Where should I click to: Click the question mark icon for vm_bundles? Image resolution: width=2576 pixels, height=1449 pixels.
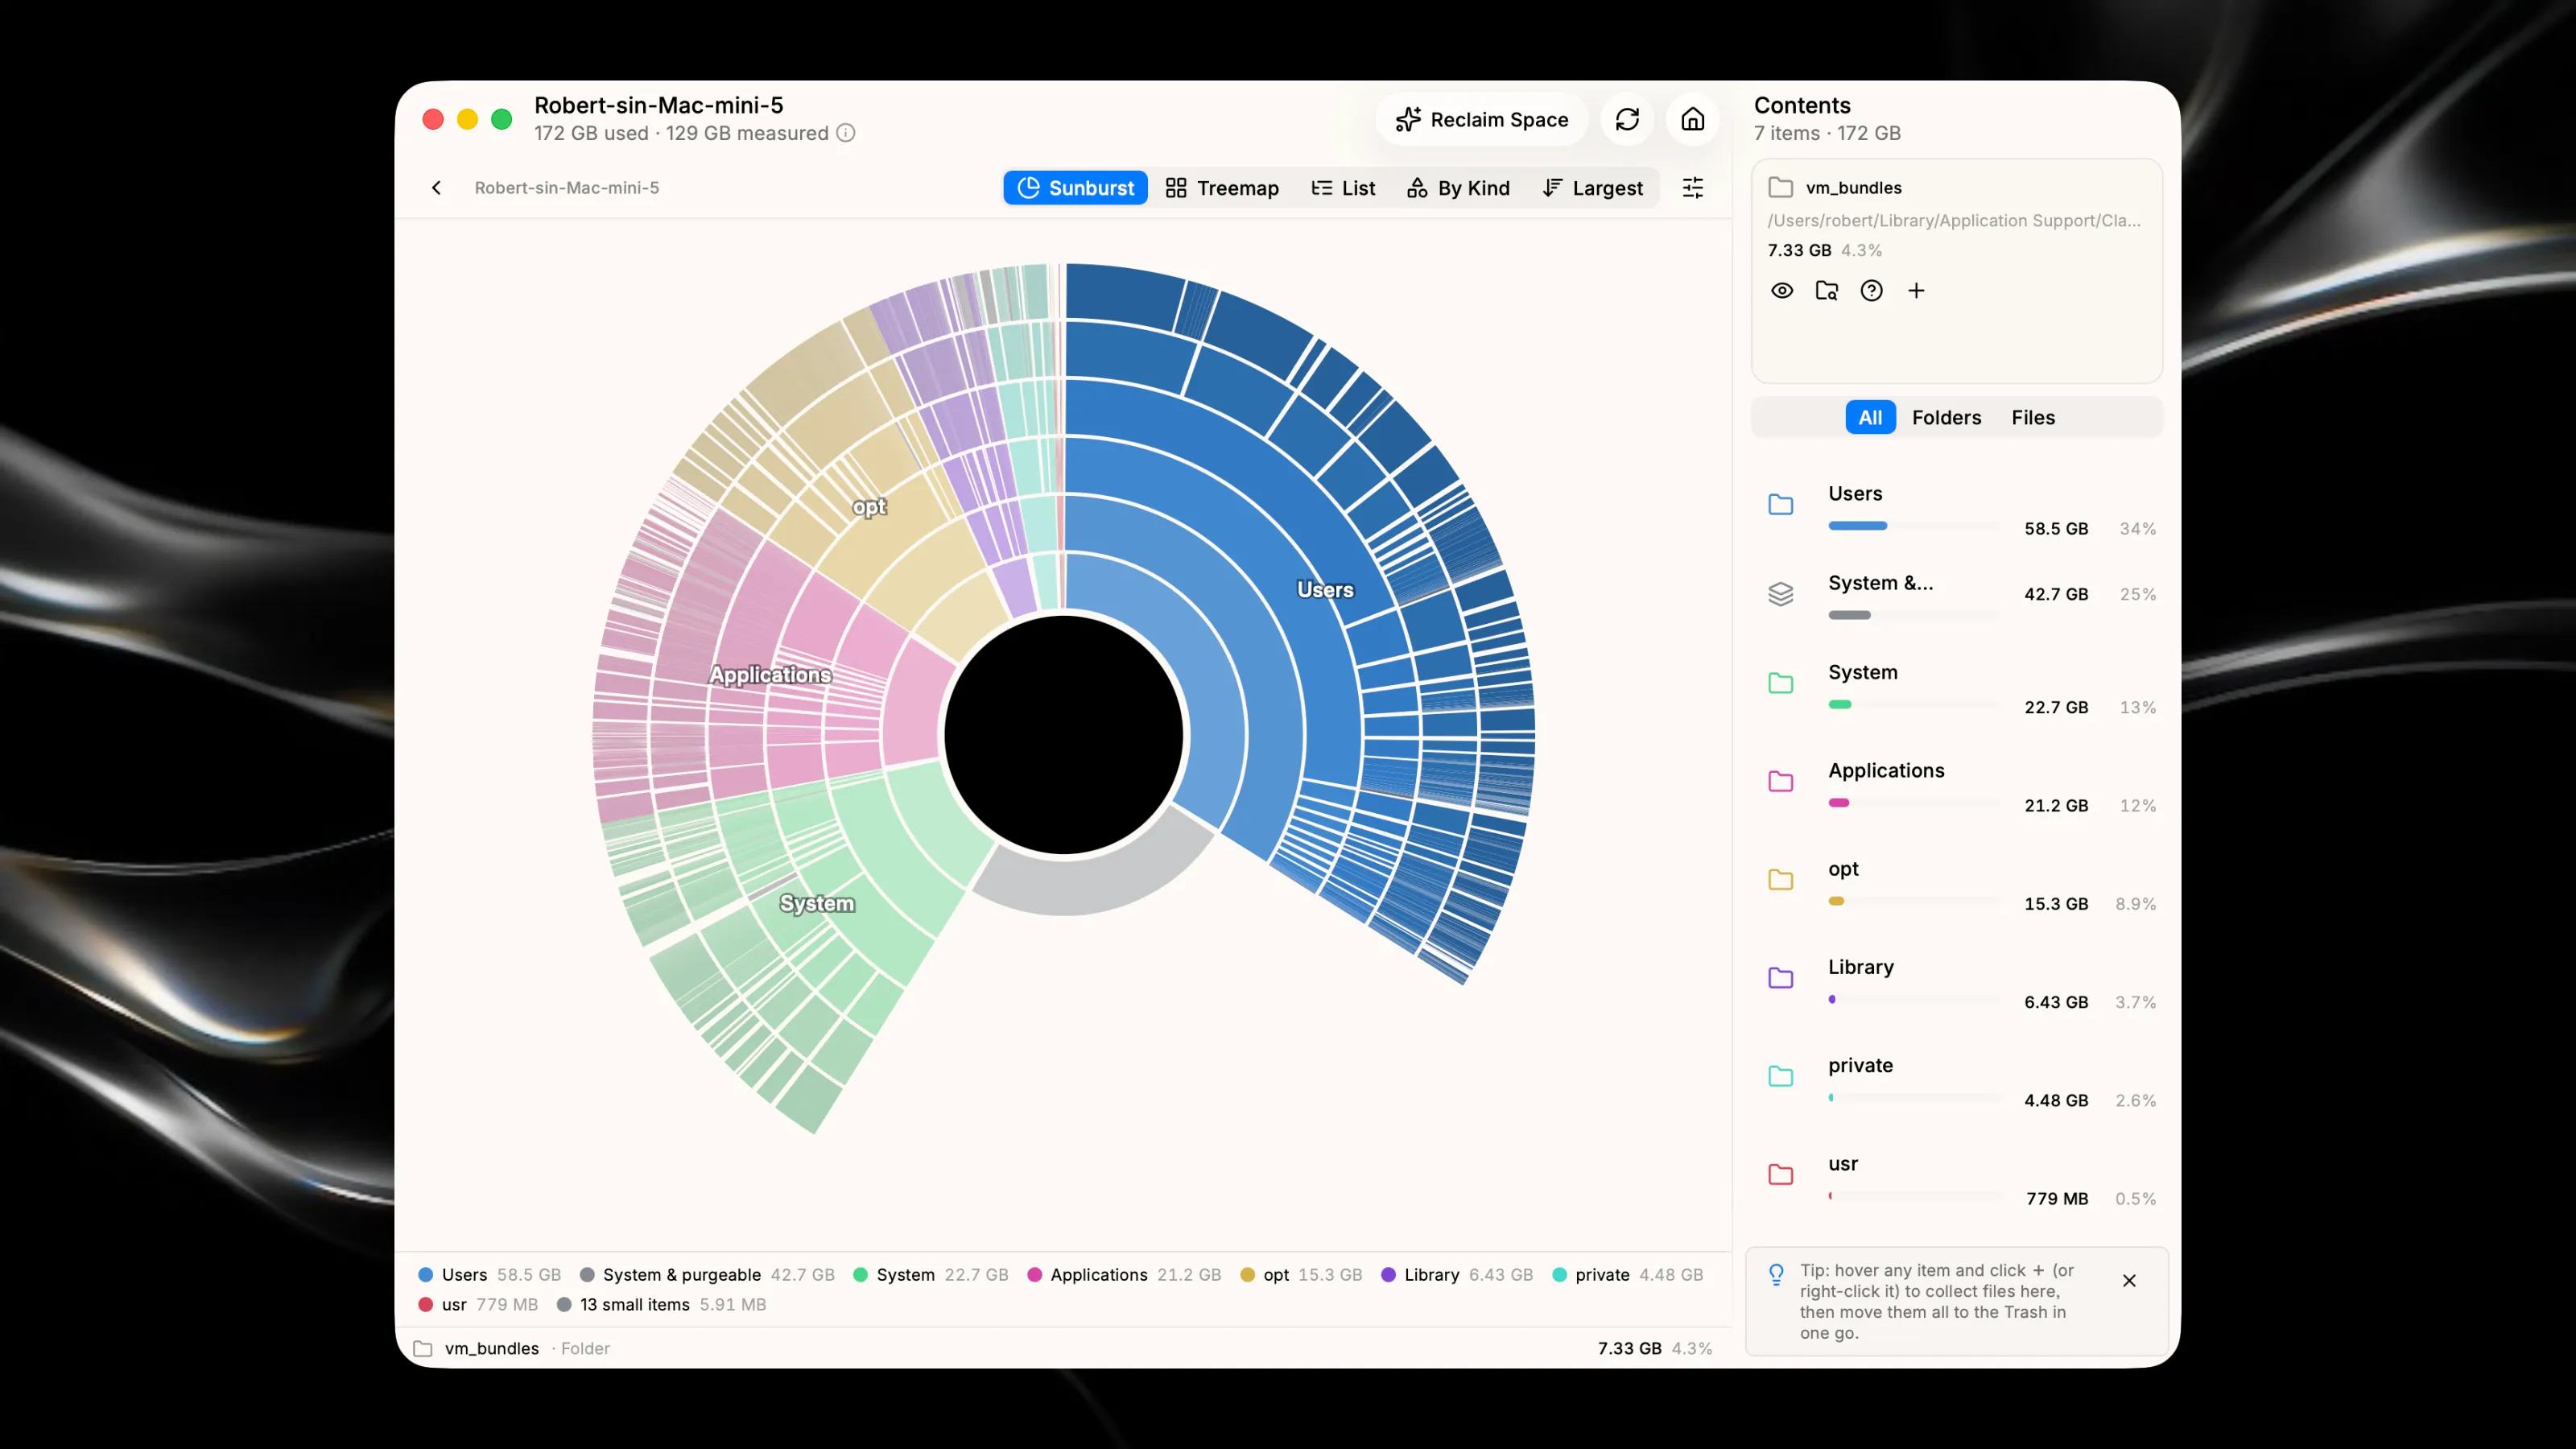click(1871, 291)
